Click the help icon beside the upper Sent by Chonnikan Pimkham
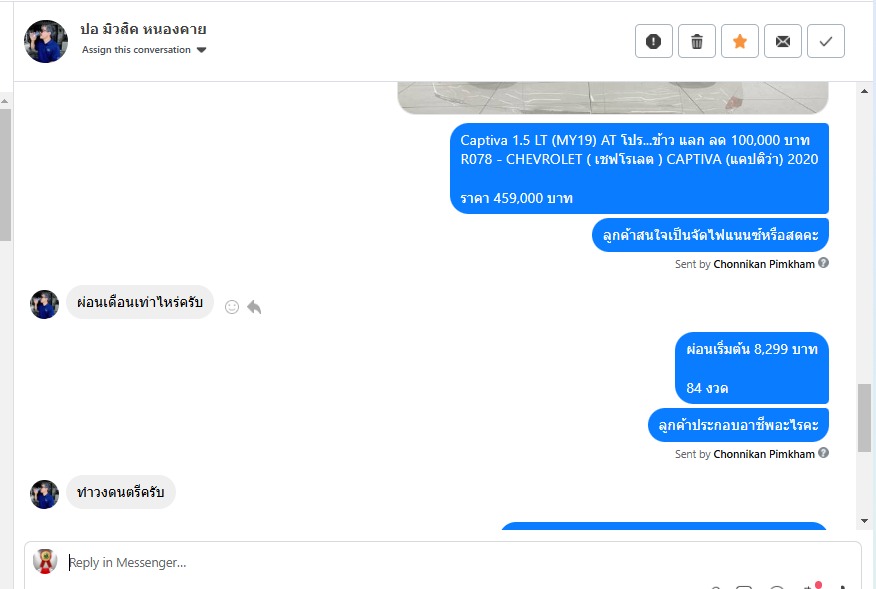Viewport: 876px width, 589px height. (823, 263)
